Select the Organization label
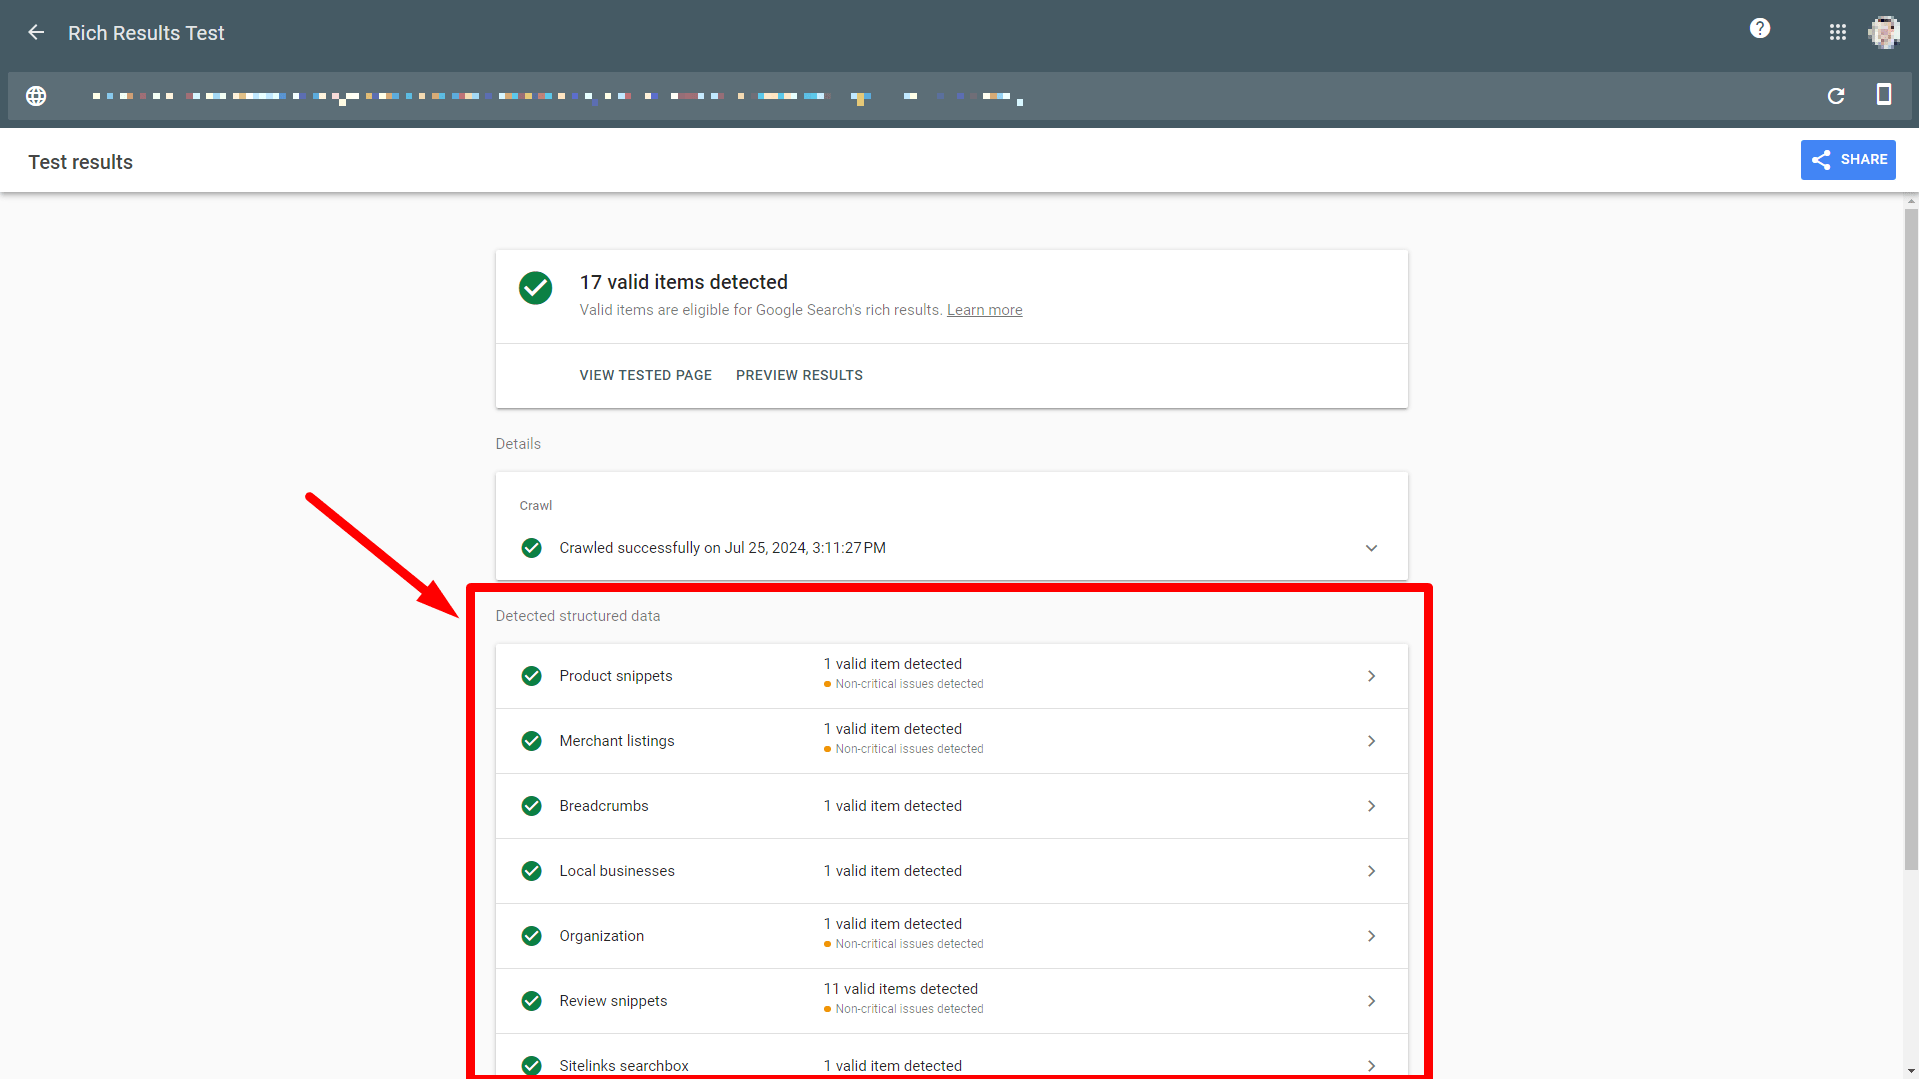1919x1079 pixels. coord(602,936)
